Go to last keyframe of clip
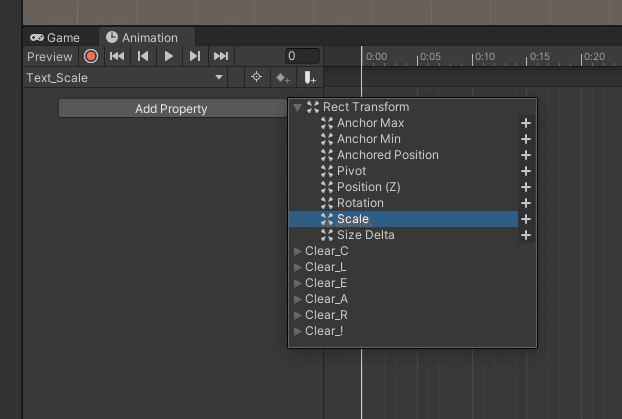Image resolution: width=622 pixels, height=419 pixels. 221,57
